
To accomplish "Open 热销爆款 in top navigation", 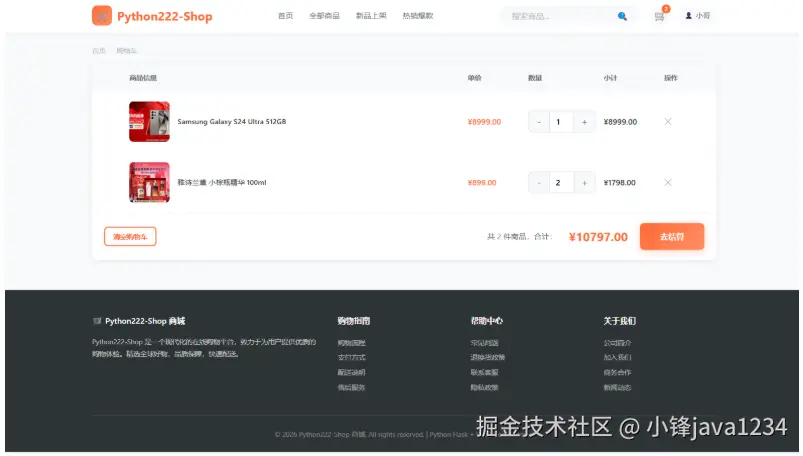I will click(x=418, y=16).
